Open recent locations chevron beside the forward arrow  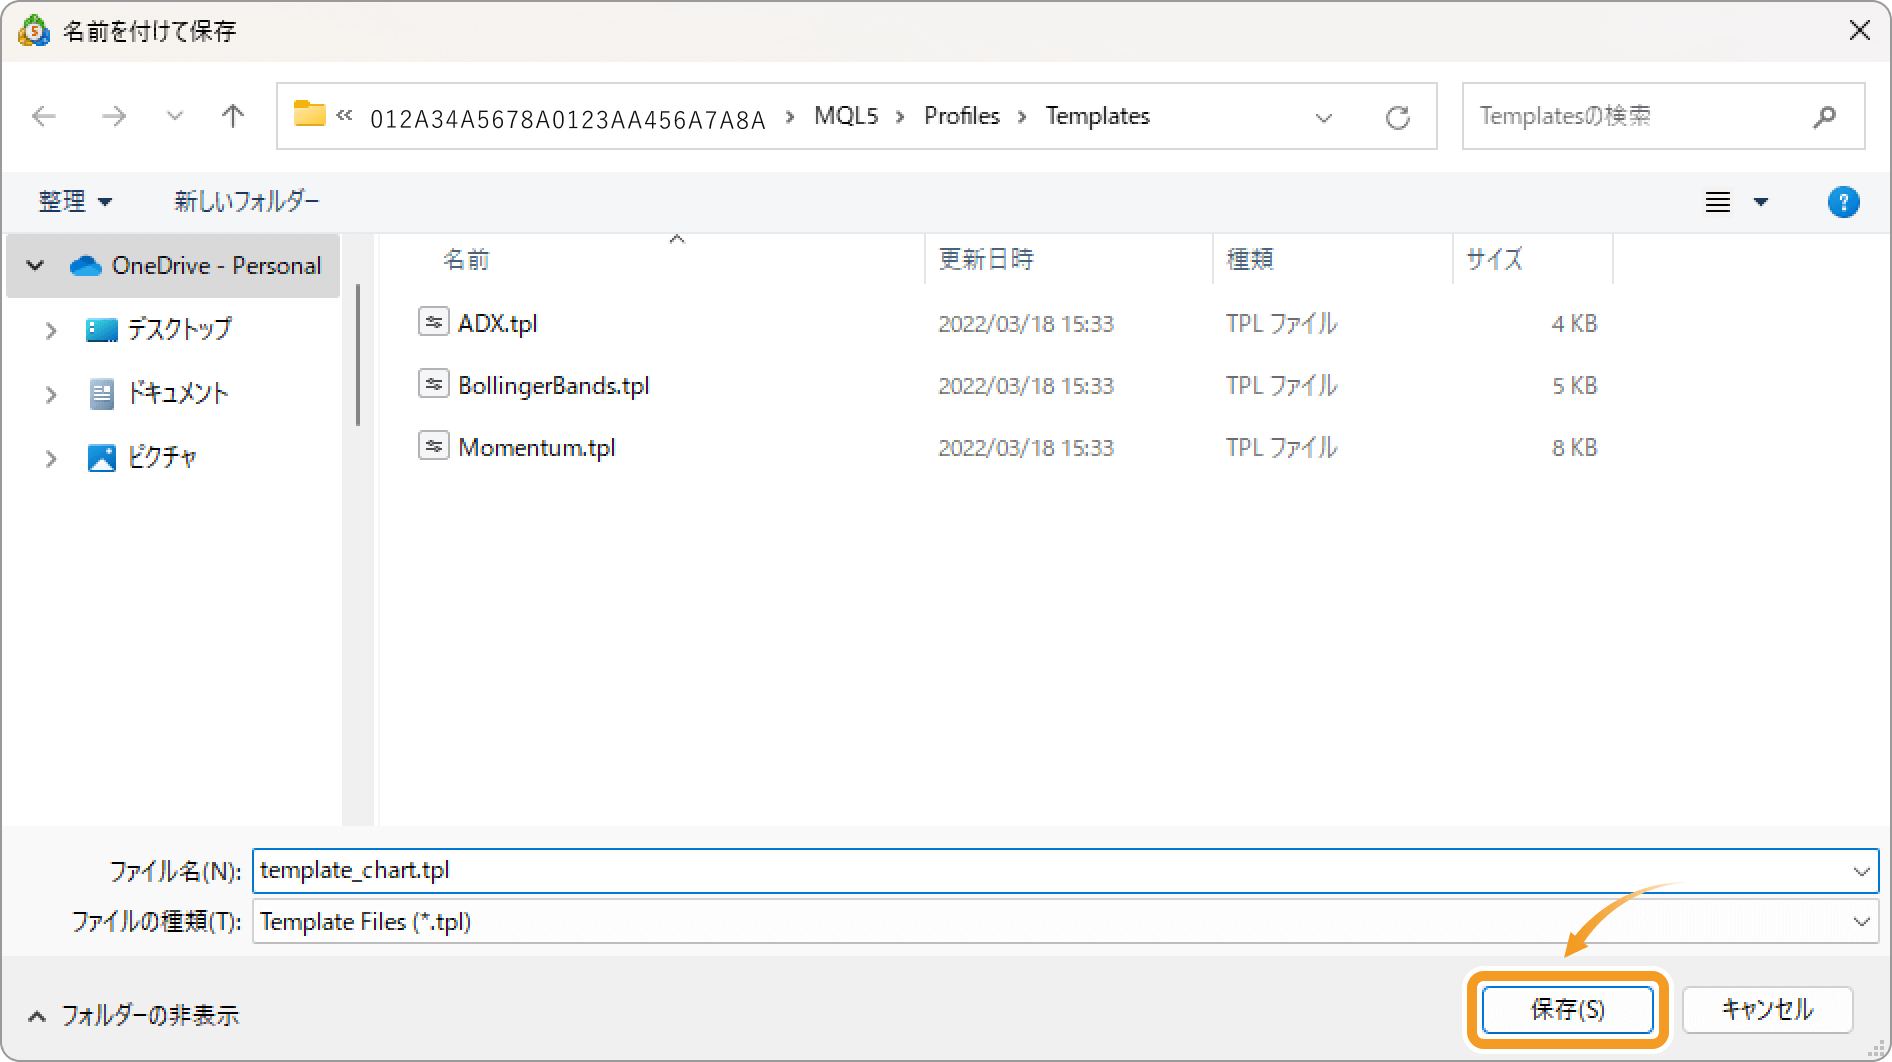tap(175, 116)
